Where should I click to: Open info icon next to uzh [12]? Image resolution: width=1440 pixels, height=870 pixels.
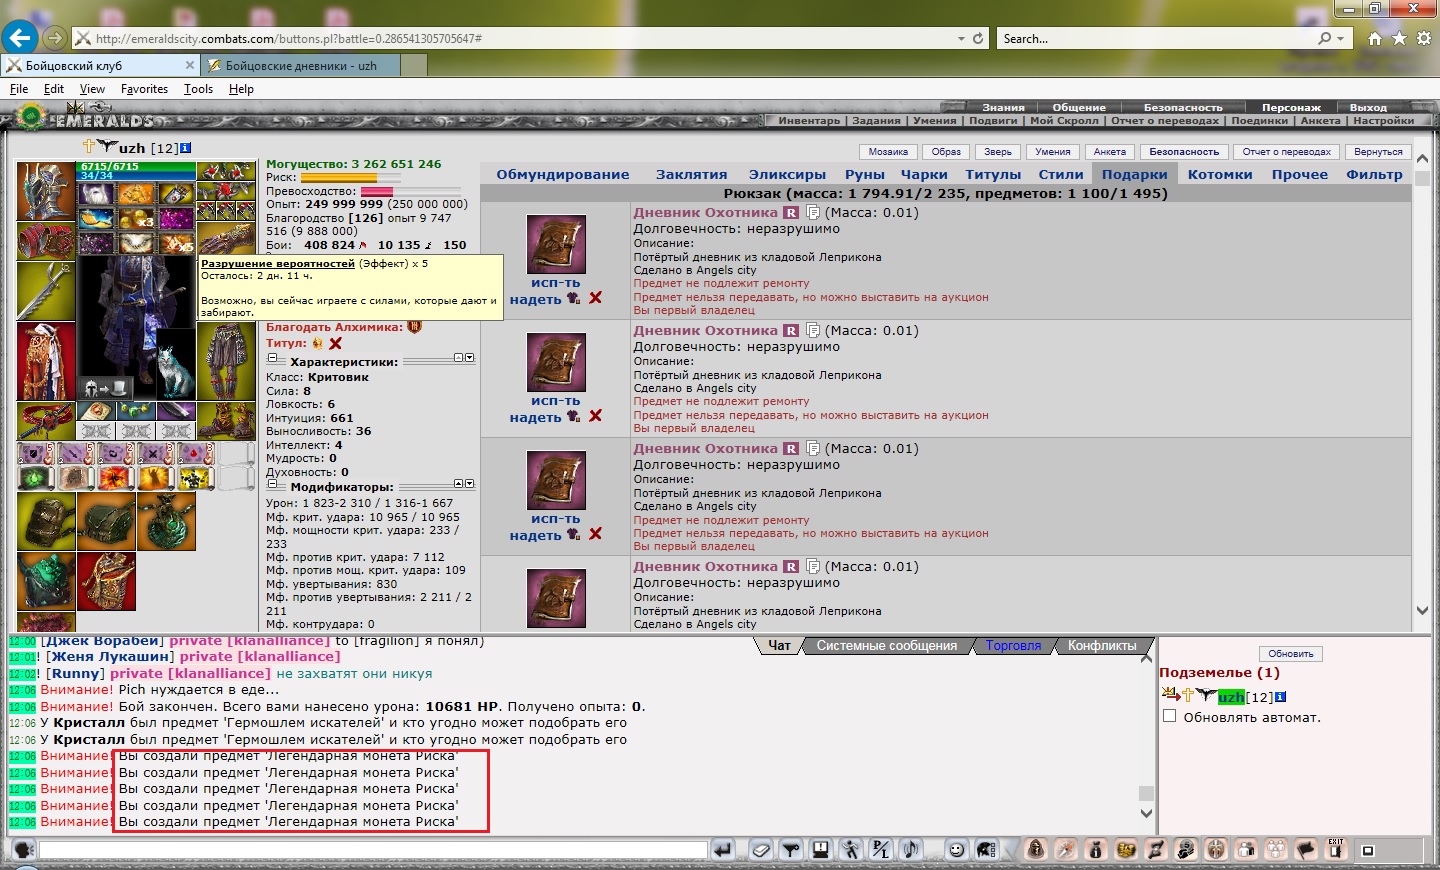(x=185, y=148)
